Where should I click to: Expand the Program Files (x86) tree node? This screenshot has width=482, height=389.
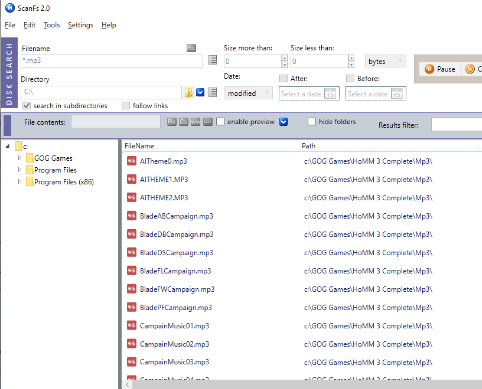click(19, 182)
